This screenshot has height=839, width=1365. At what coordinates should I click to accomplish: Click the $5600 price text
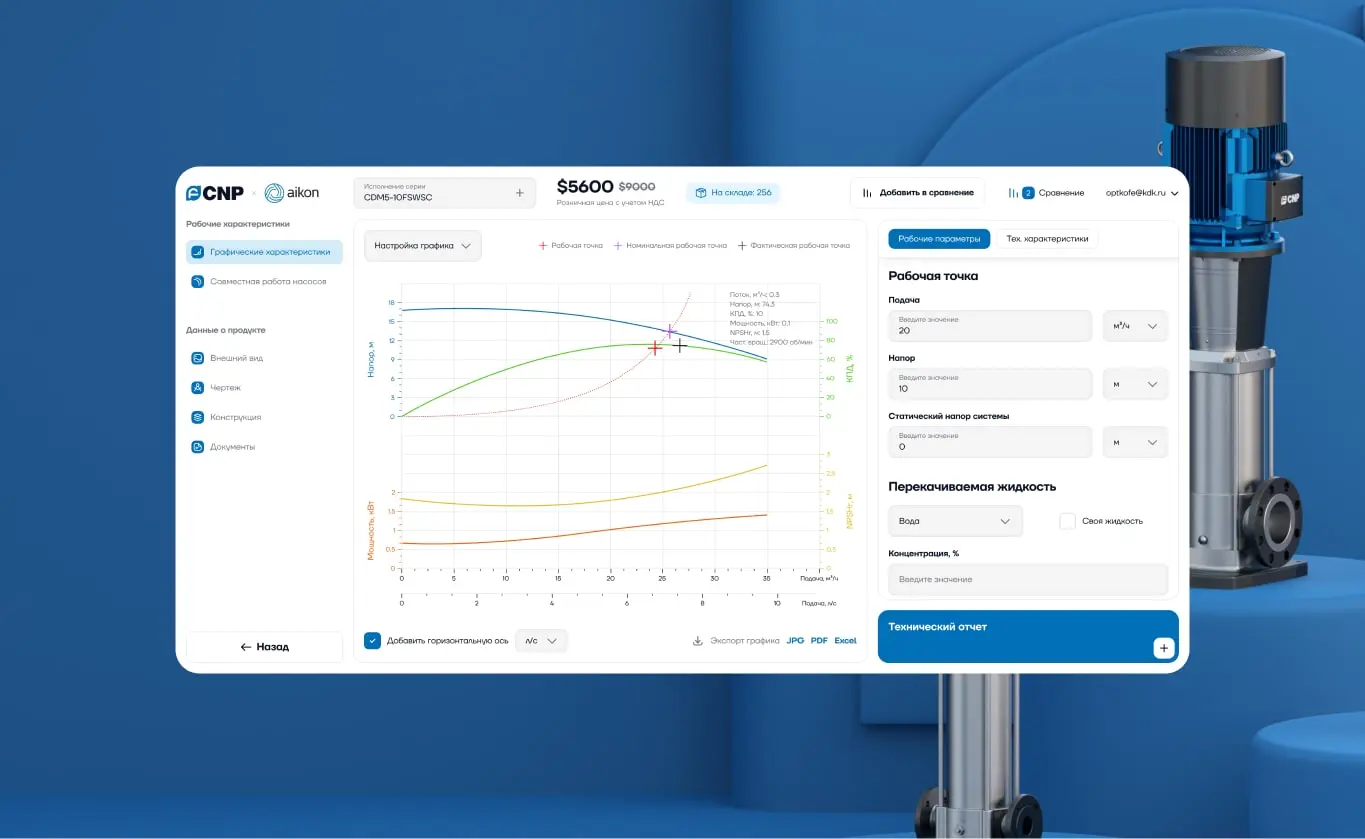585,187
